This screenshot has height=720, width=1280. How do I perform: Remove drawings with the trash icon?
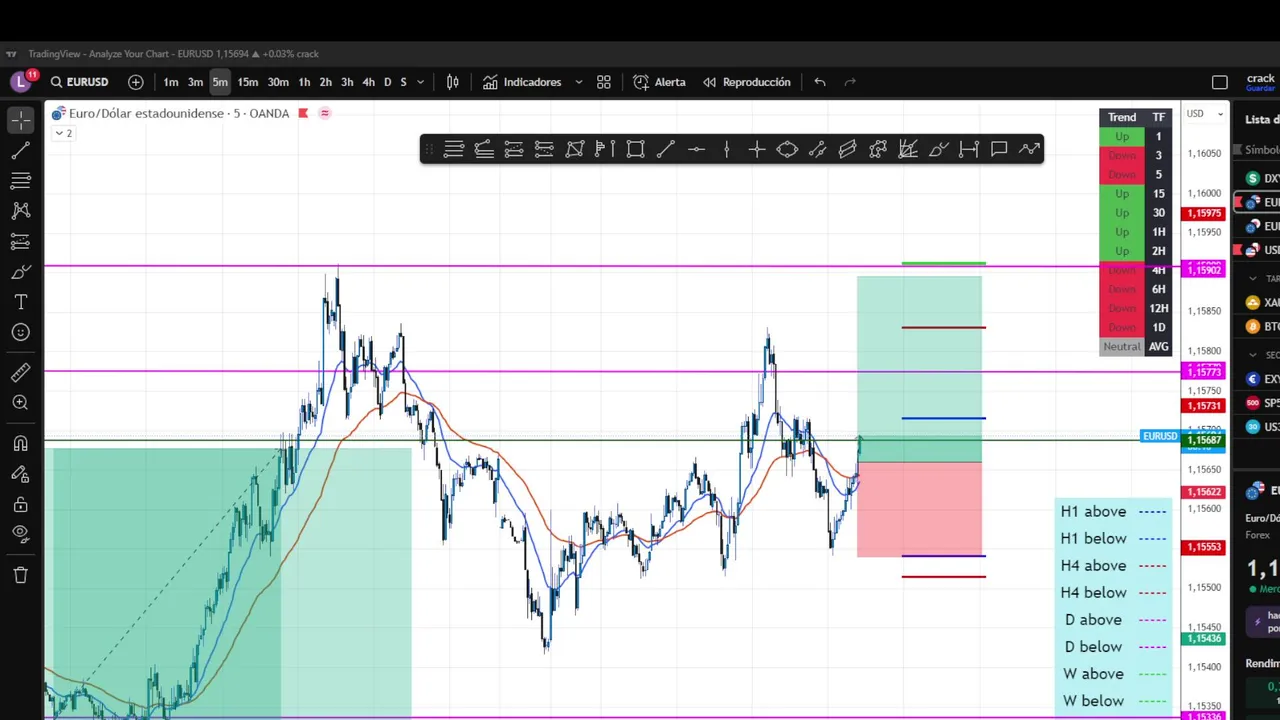click(21, 575)
